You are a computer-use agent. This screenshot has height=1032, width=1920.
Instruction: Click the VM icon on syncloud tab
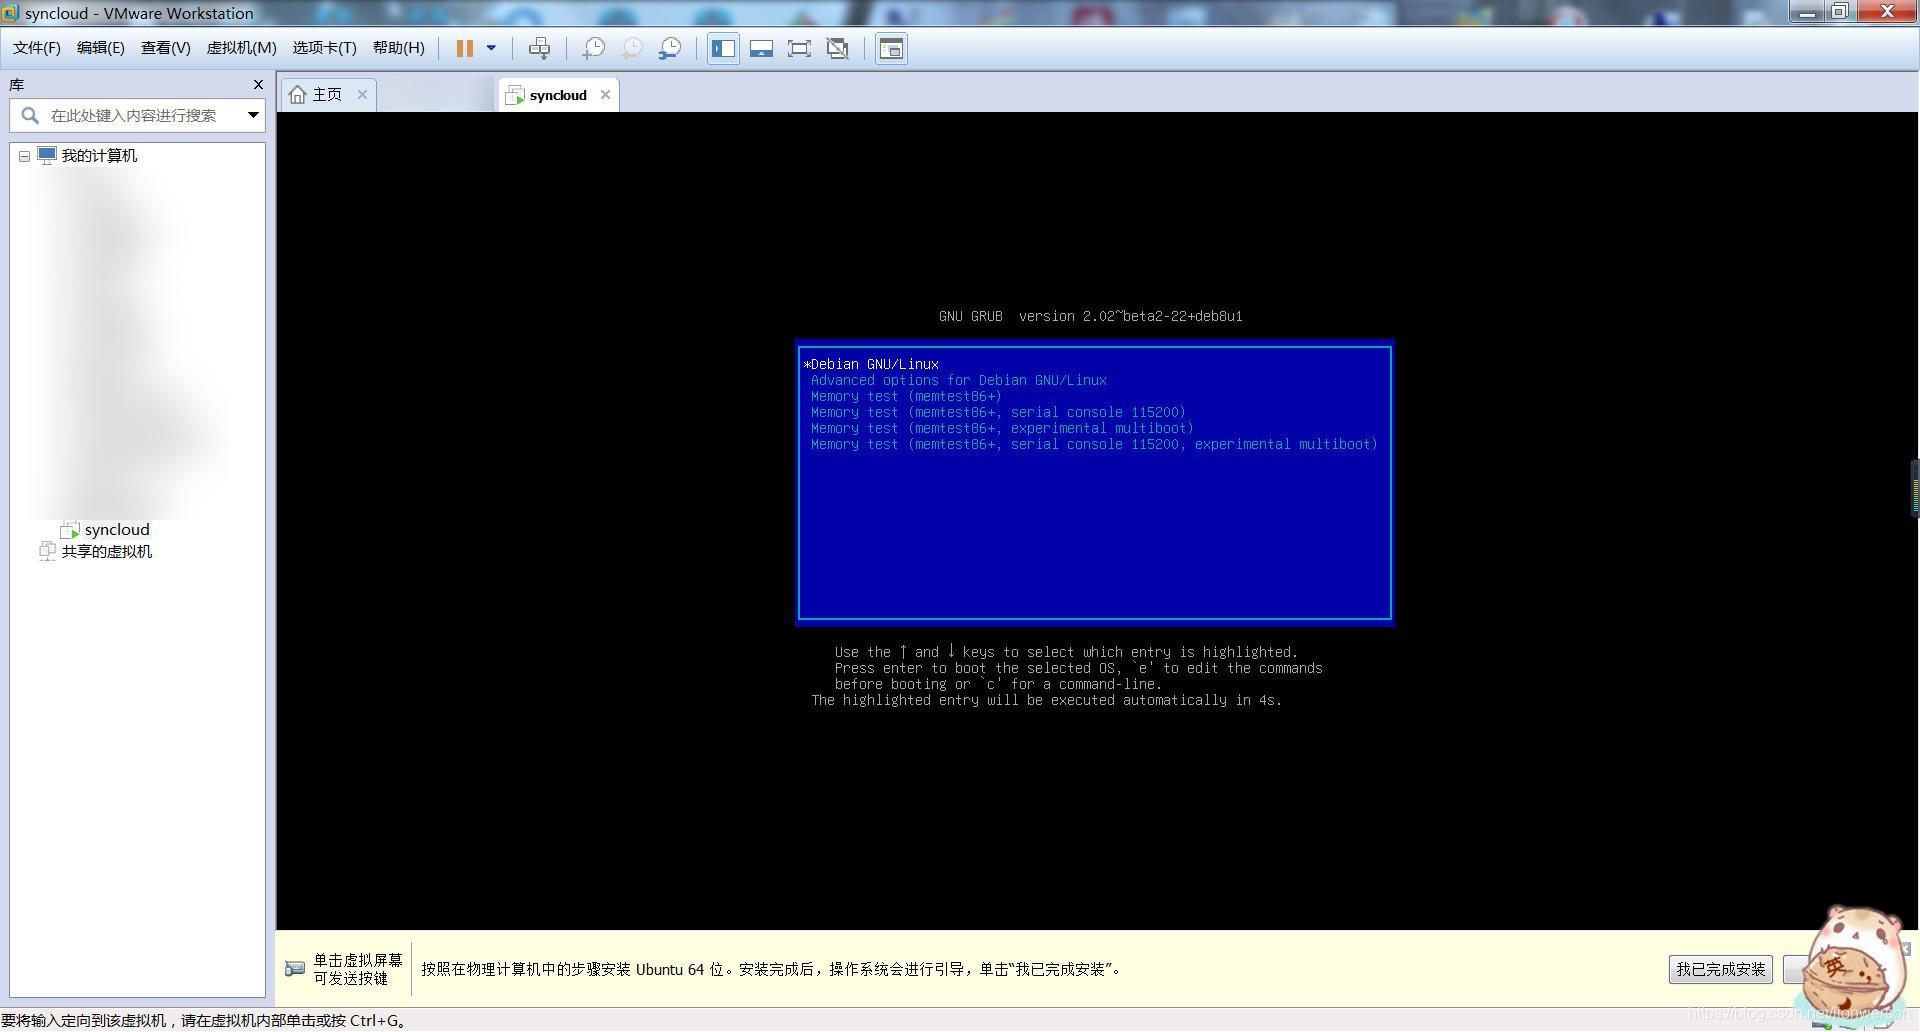click(x=515, y=95)
